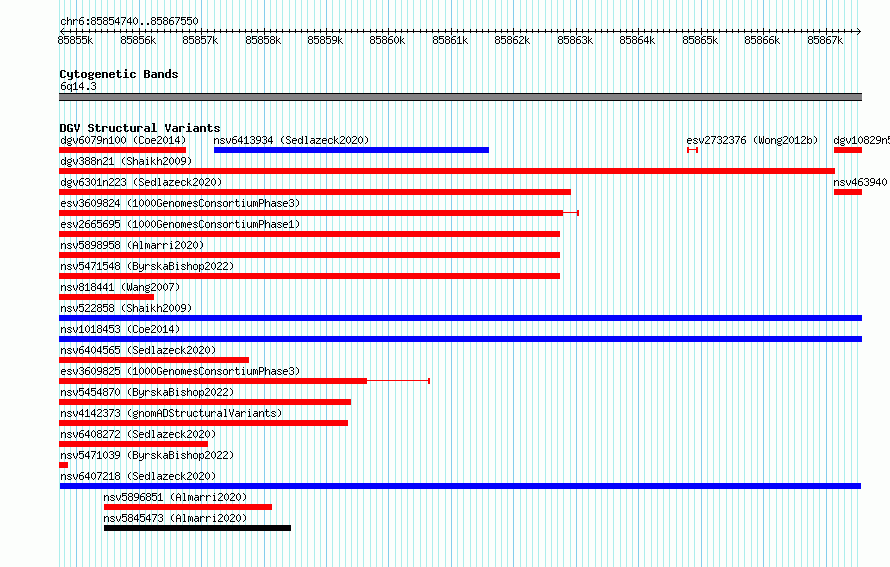This screenshot has height=567, width=890.
Task: Select the red nsv6408272 variant bar
Action: click(133, 444)
